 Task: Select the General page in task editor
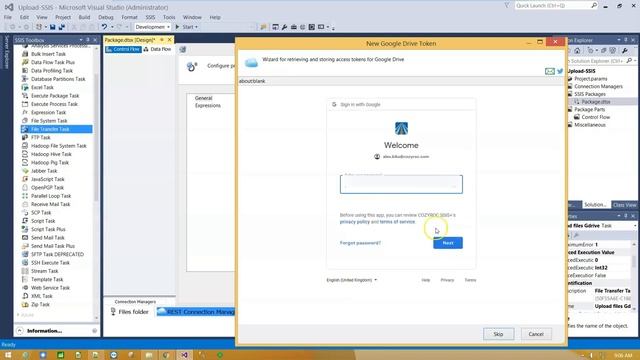pyautogui.click(x=203, y=98)
